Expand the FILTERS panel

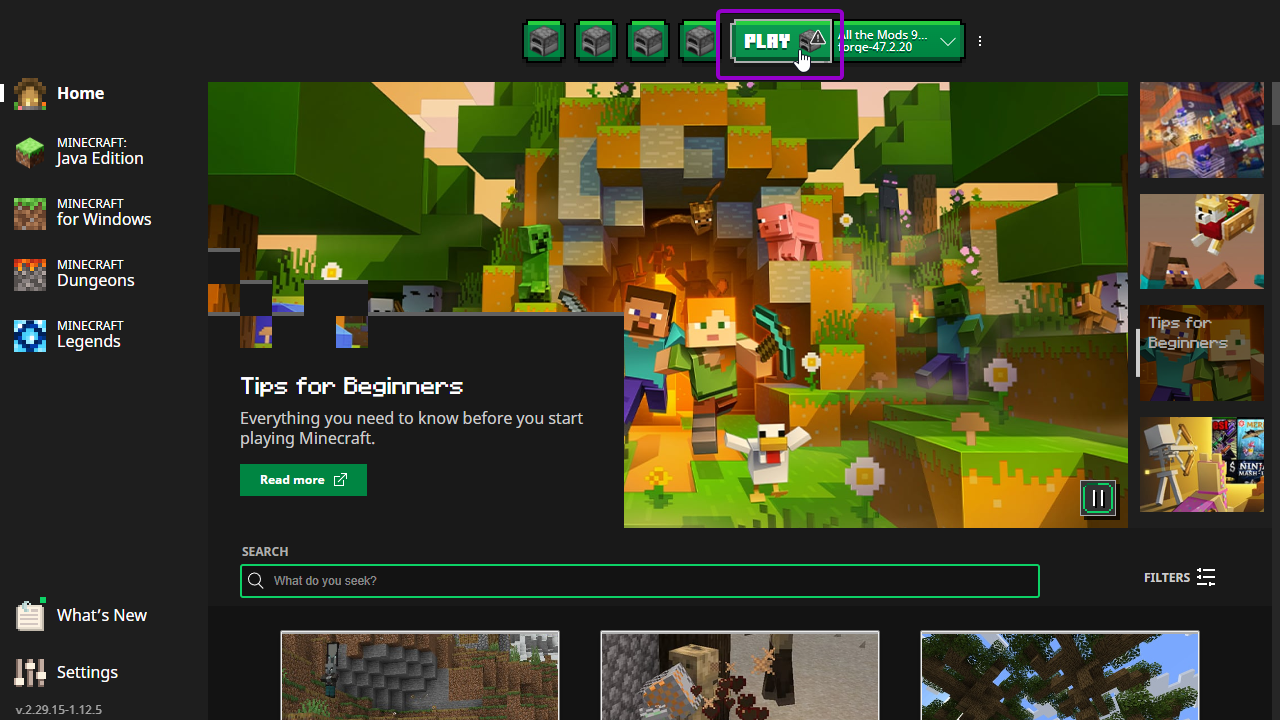pyautogui.click(x=1180, y=577)
